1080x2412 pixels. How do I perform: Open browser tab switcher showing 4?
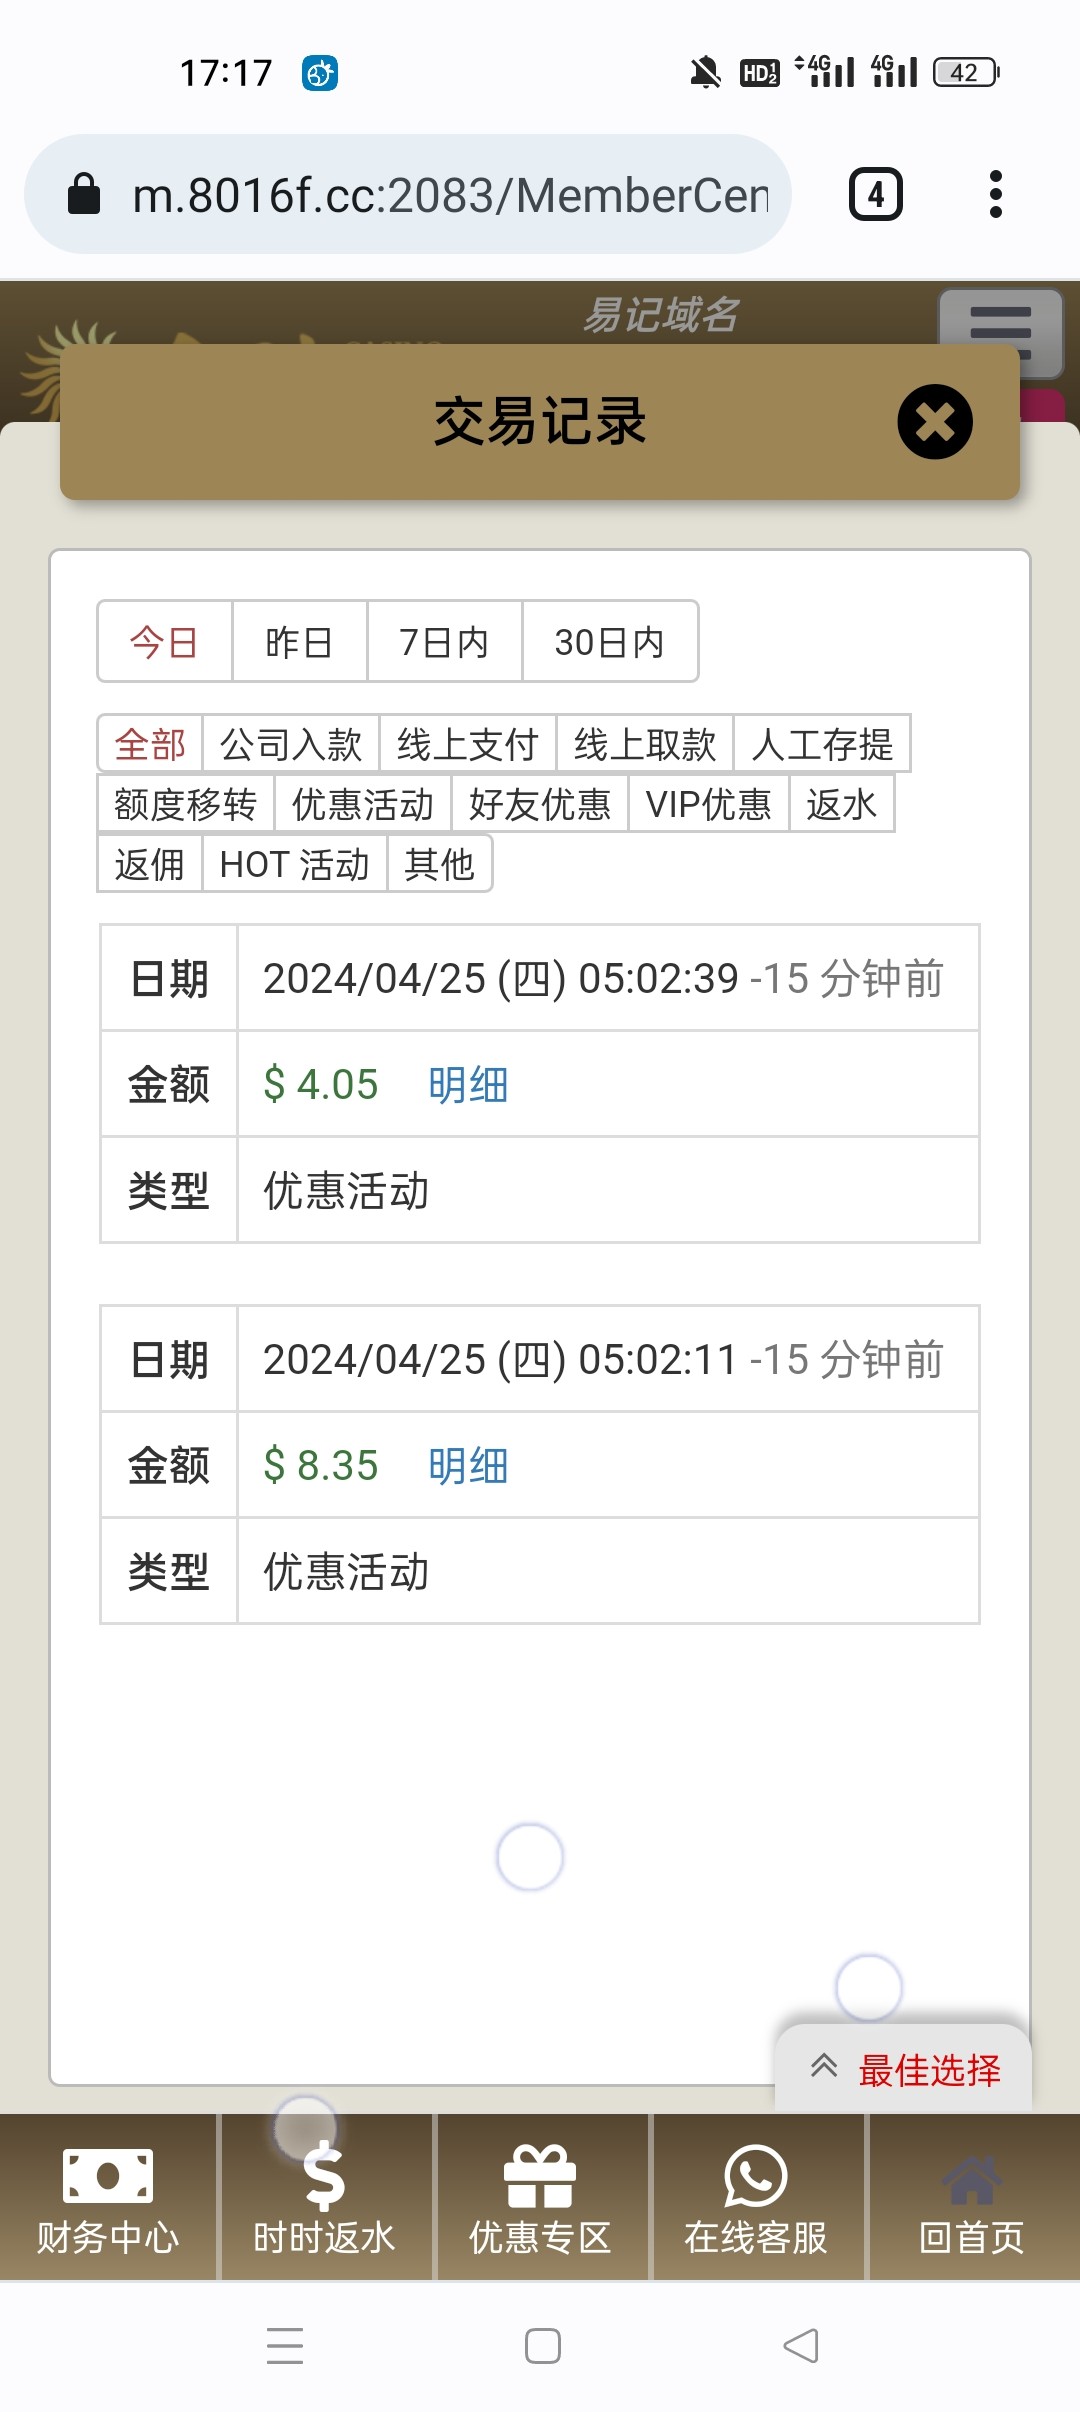click(875, 194)
